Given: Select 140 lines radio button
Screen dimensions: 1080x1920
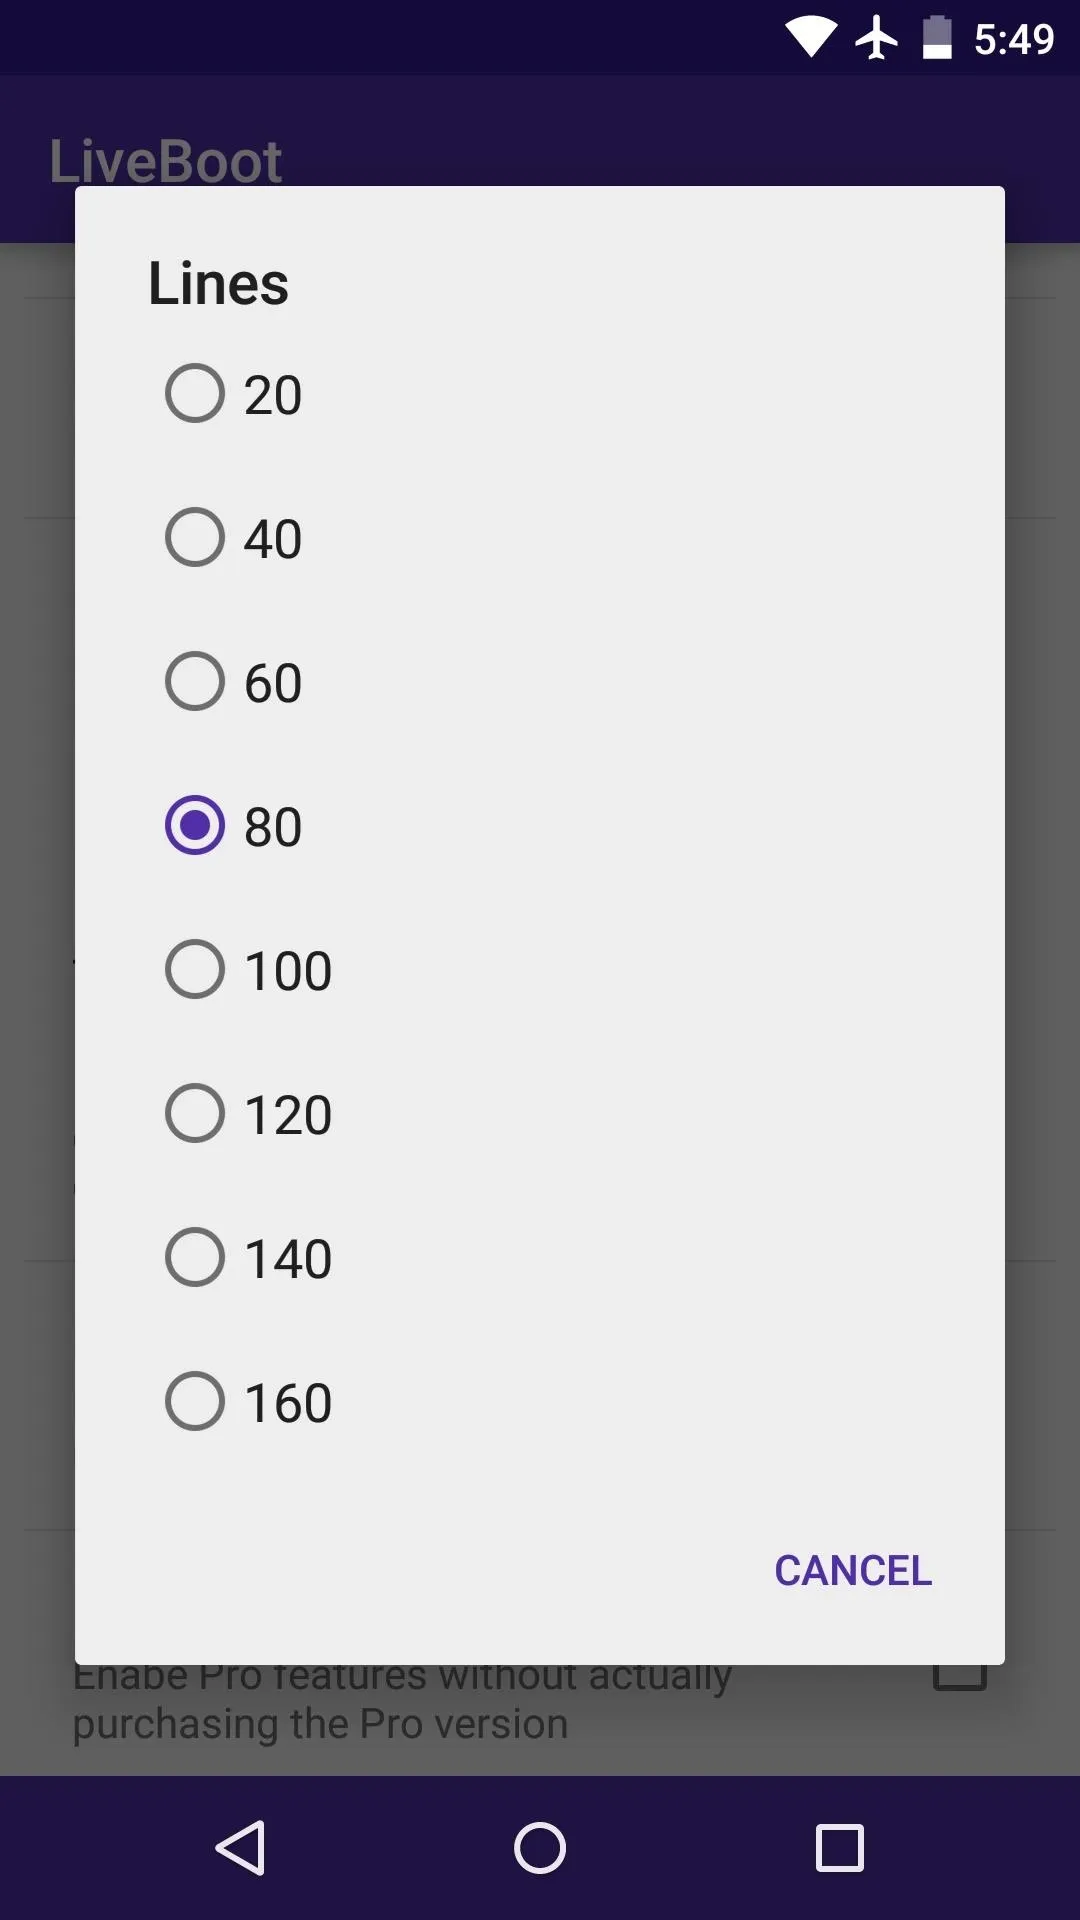Looking at the screenshot, I should coord(195,1257).
